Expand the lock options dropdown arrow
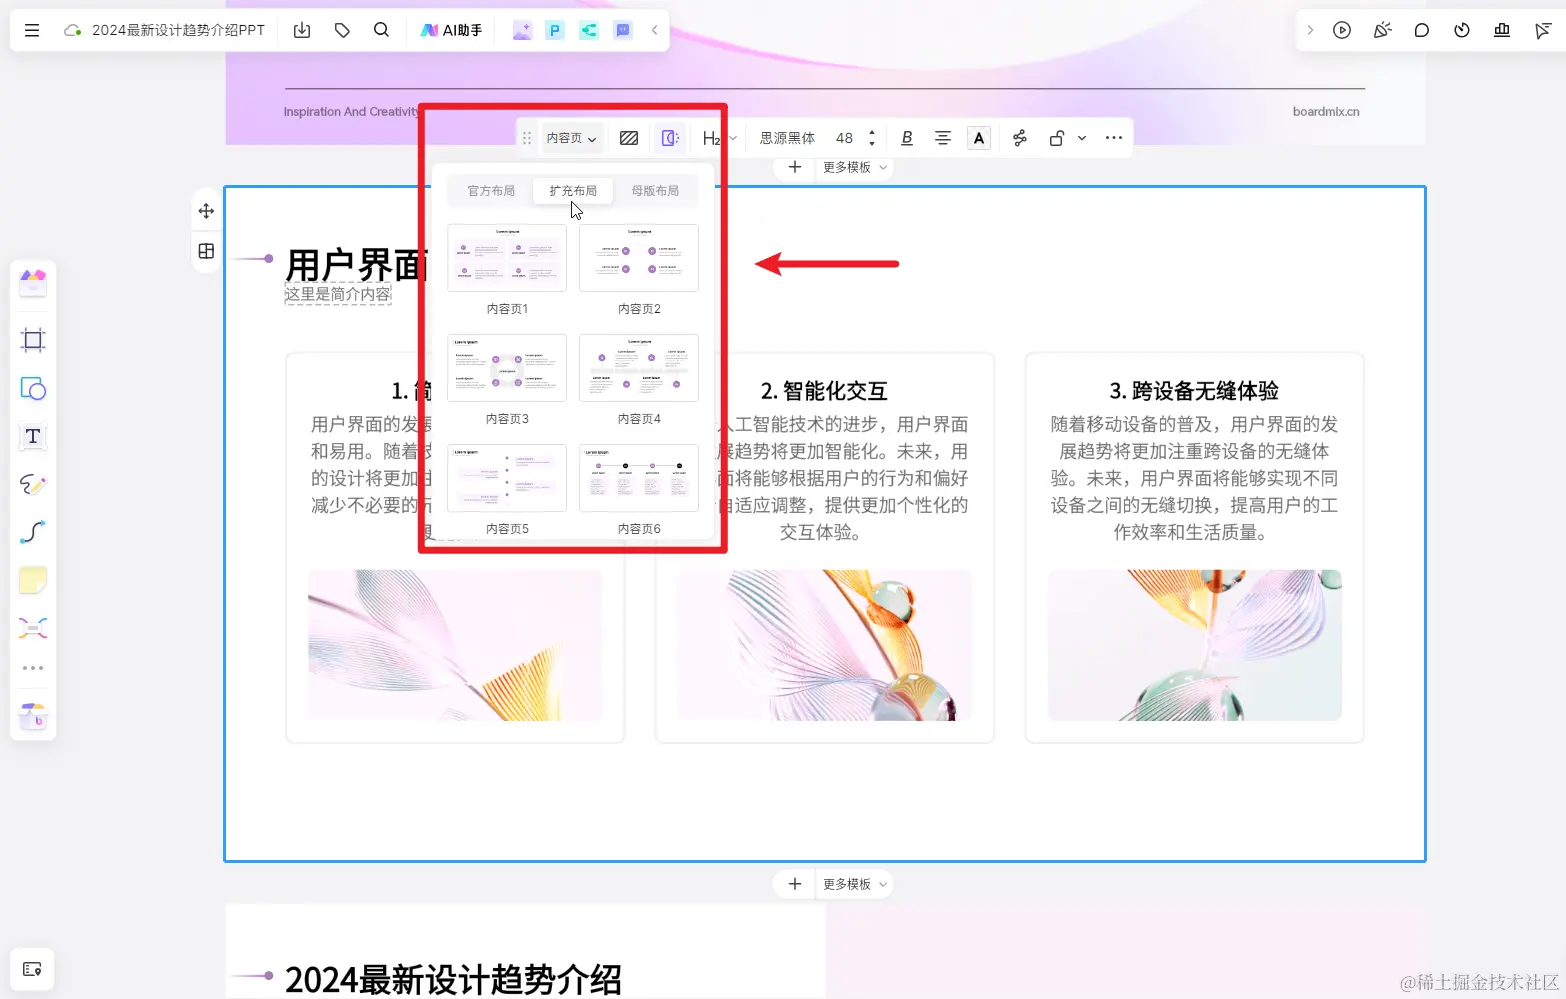Viewport: 1566px width, 999px height. [x=1082, y=138]
